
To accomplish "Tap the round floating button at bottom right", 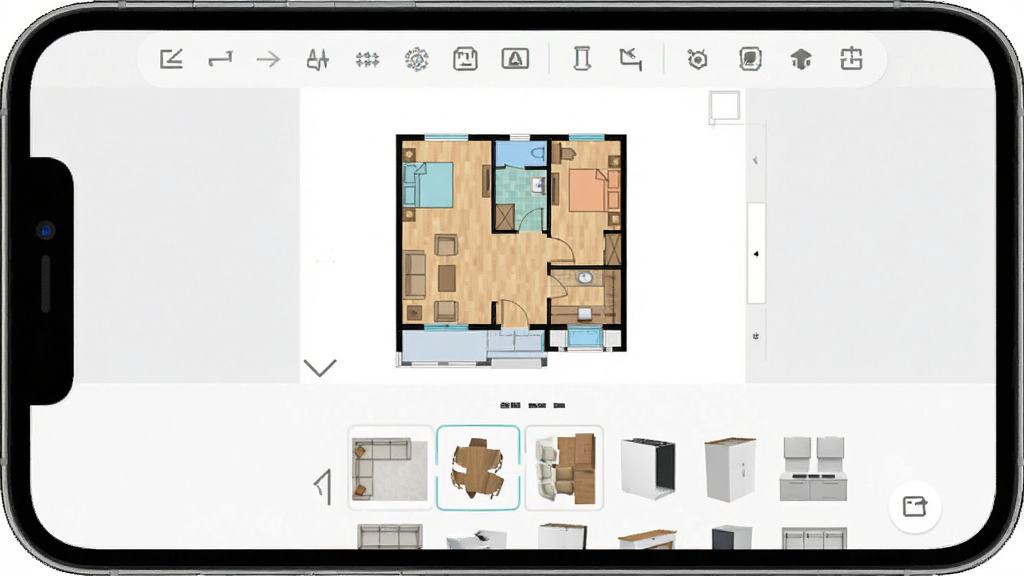I will 914,506.
